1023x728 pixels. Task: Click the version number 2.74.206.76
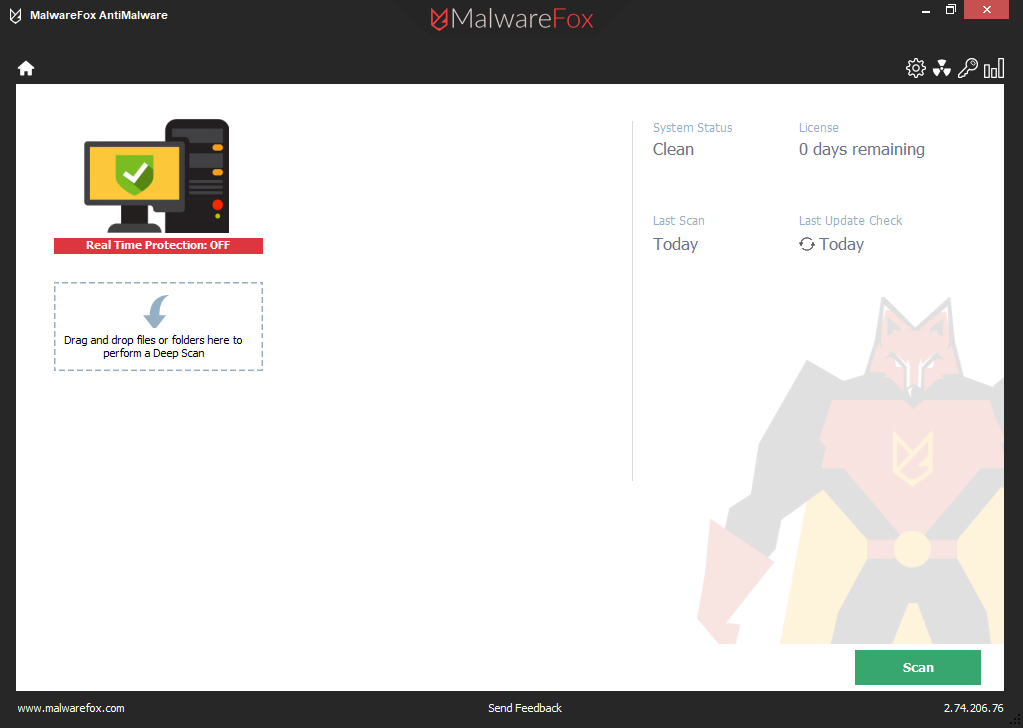(973, 708)
